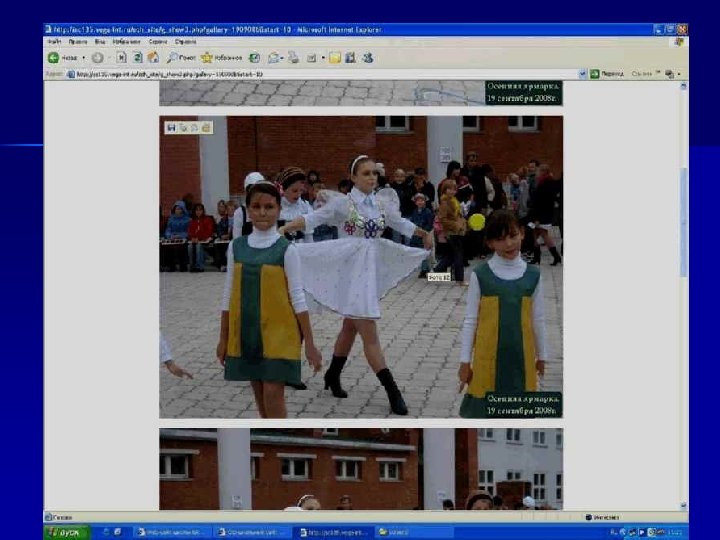720x540 pixels.
Task: Click the print icon on image toolbar
Action: [x=183, y=128]
